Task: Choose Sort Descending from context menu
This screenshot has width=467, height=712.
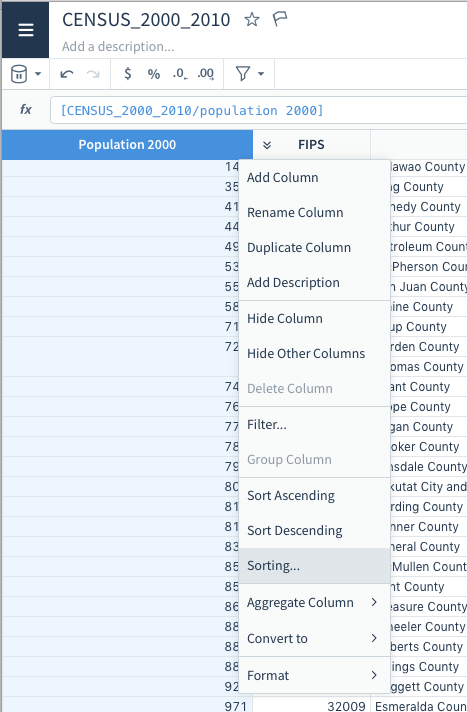Action: click(314, 530)
